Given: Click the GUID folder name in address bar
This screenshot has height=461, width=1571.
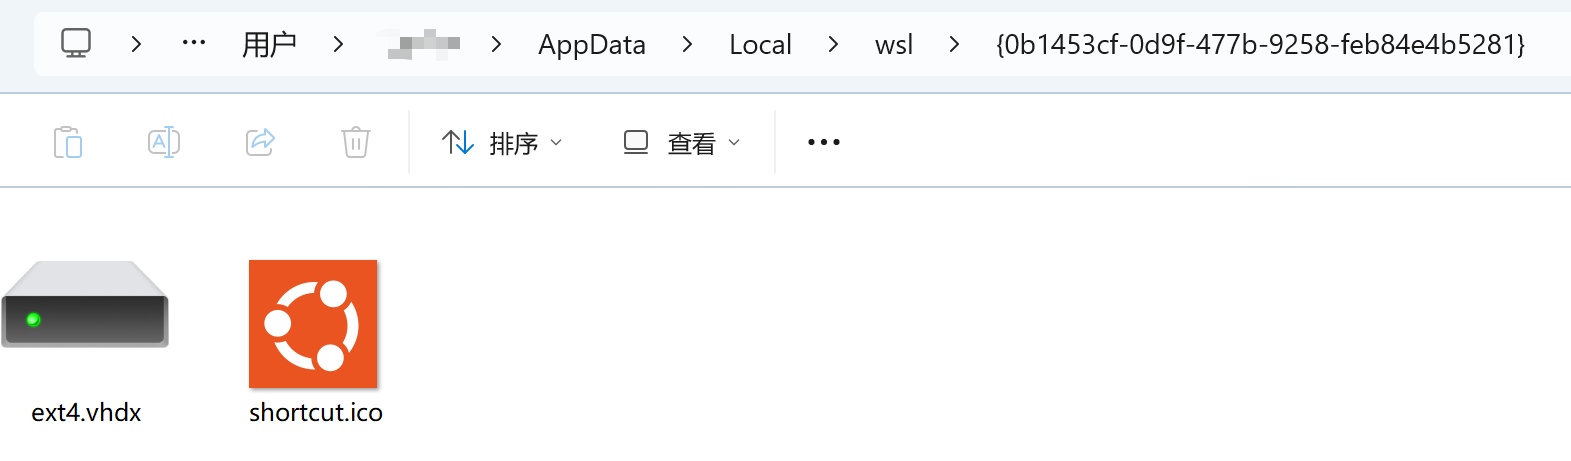Looking at the screenshot, I should 1260,44.
